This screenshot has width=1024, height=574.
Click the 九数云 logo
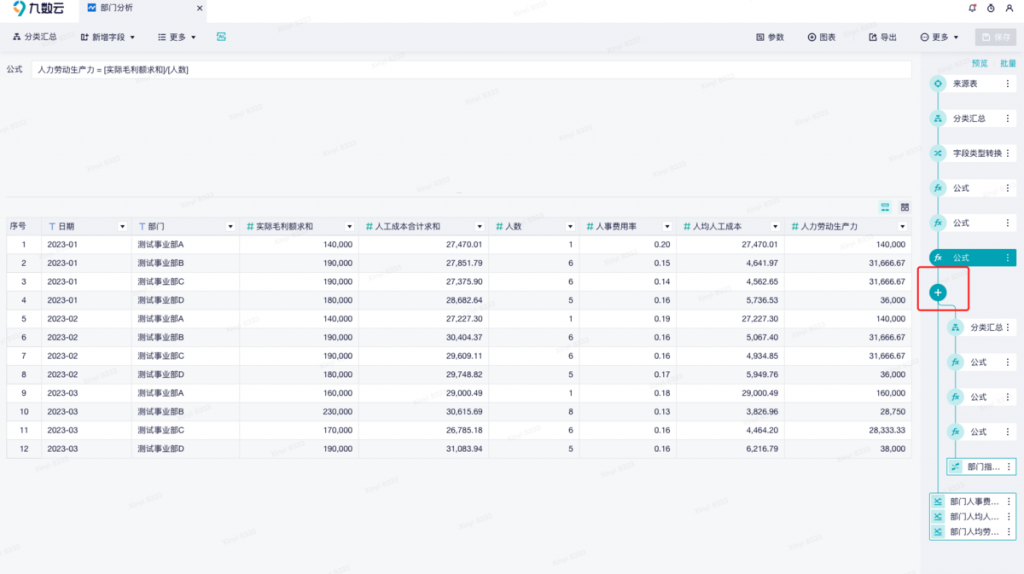[x=39, y=8]
